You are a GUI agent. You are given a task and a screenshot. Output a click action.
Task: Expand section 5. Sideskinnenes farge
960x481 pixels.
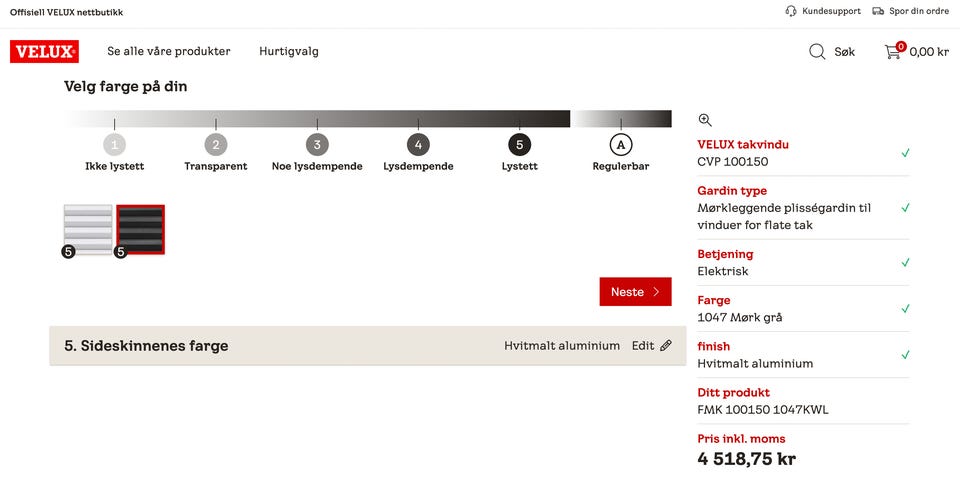(367, 346)
